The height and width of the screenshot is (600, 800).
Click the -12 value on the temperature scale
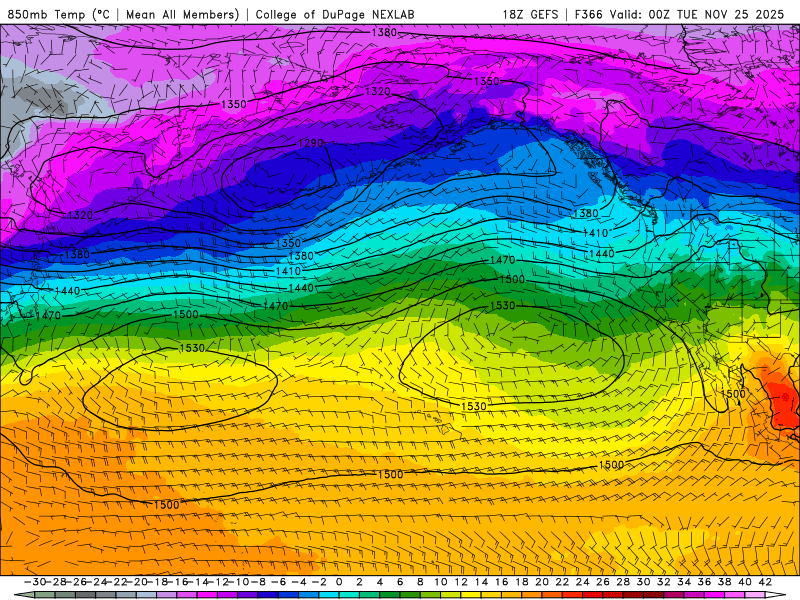point(219,582)
